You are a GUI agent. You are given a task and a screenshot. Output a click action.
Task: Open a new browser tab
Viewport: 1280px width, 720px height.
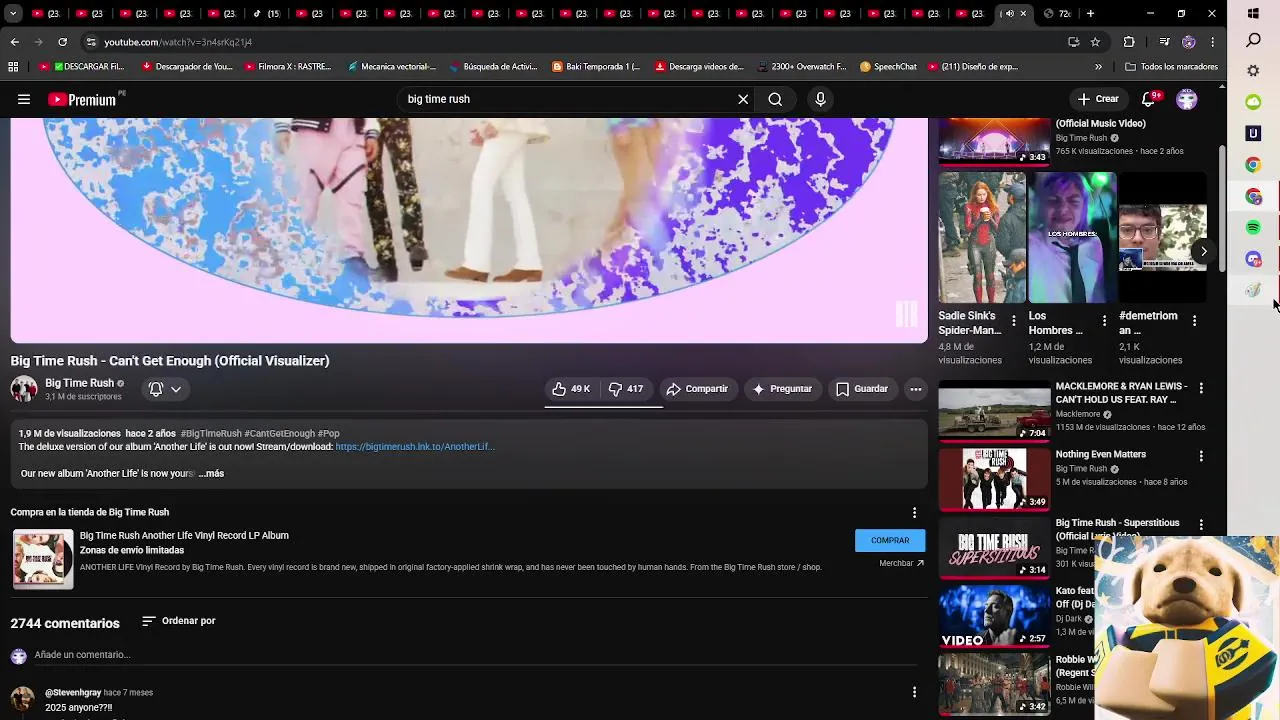pyautogui.click(x=1090, y=13)
